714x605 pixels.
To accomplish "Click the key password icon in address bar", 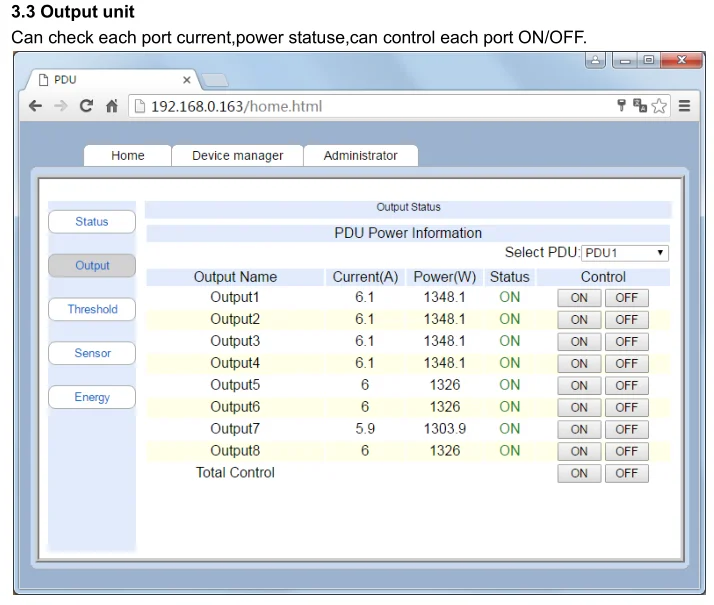I will click(621, 105).
